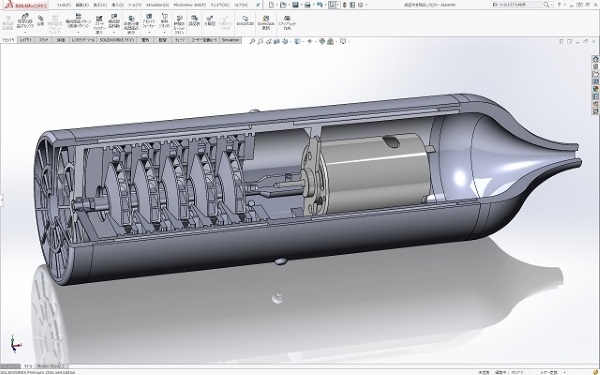The width and height of the screenshot is (600, 375).
Task: Click the SpeedPak update icon
Action: [266, 23]
